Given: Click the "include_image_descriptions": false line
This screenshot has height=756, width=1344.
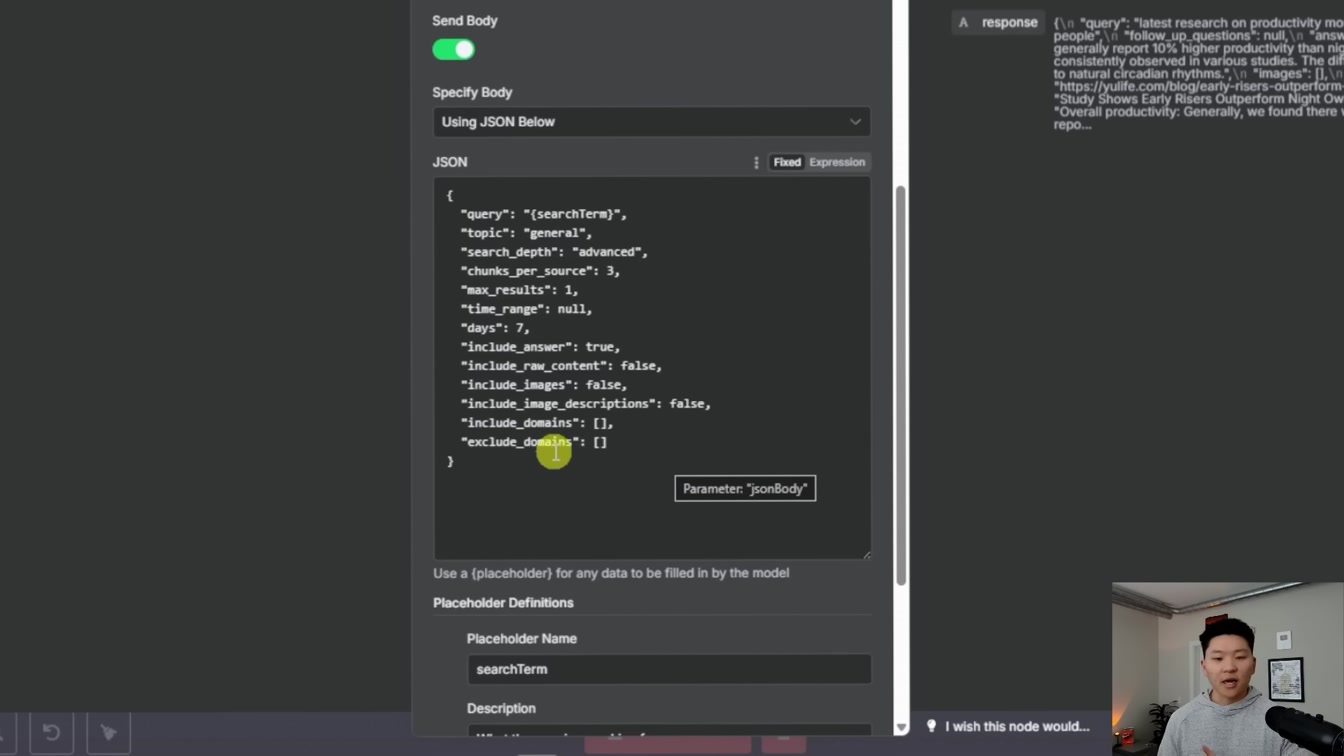Looking at the screenshot, I should click(x=586, y=404).
